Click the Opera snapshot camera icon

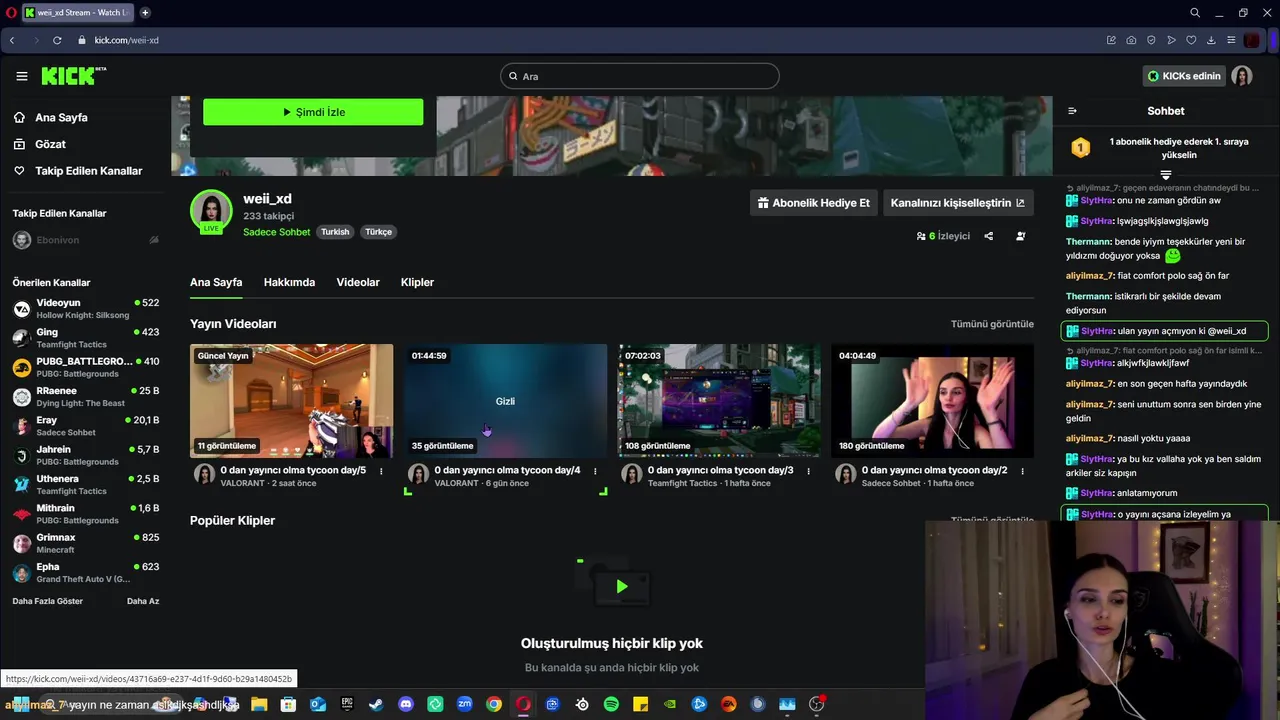1131,40
